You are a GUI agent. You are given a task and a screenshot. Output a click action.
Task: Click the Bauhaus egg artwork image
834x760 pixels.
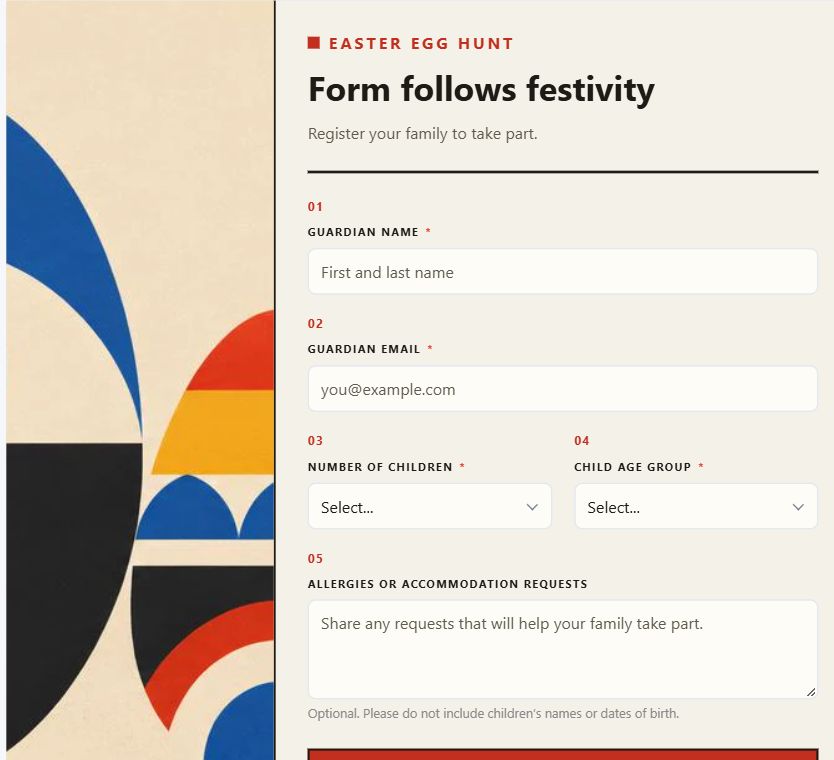[x=140, y=380]
